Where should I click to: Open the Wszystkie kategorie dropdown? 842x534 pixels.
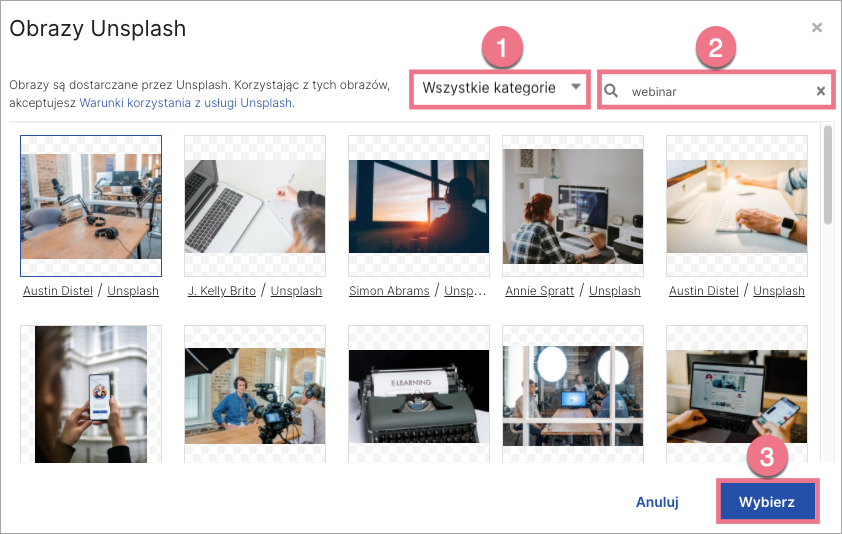pyautogui.click(x=500, y=88)
